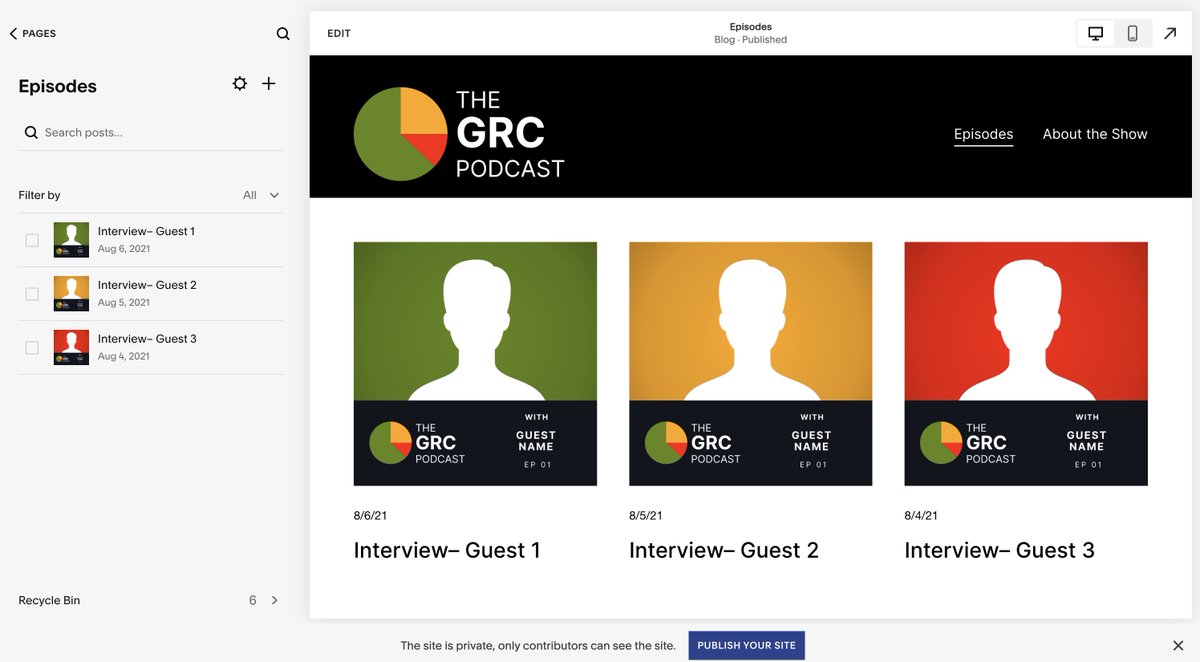Click the Aug 4, 2021 date in sidebar
This screenshot has height=662, width=1200.
(124, 357)
